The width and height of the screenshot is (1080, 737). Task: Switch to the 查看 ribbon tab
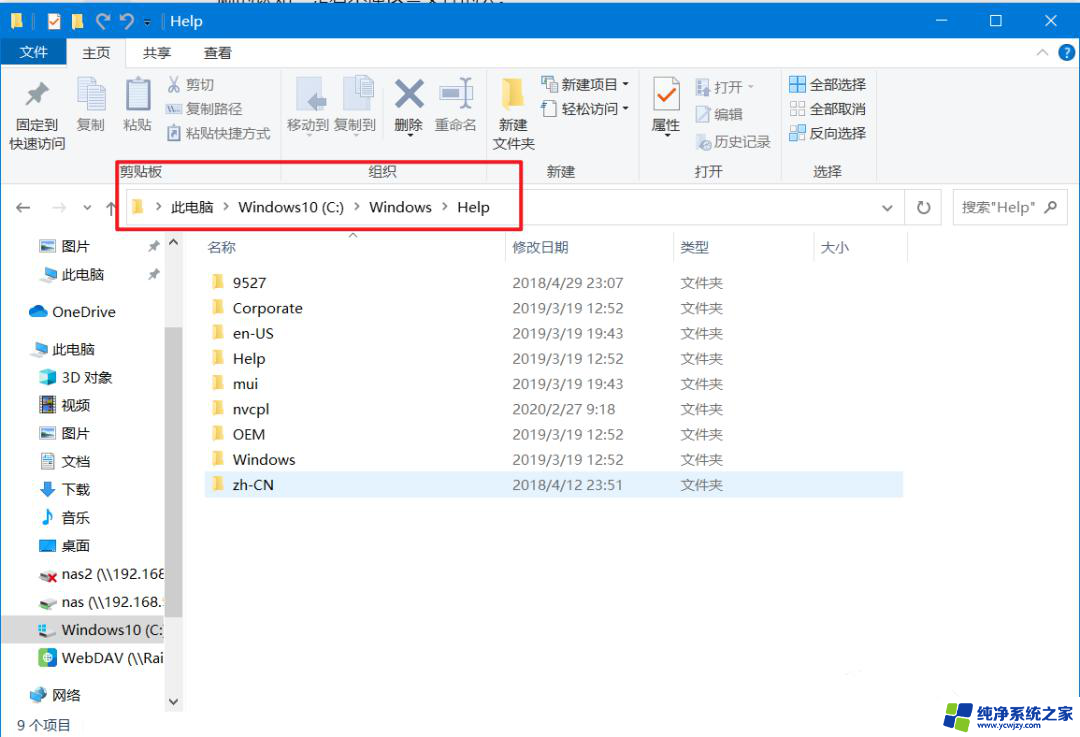[x=217, y=53]
